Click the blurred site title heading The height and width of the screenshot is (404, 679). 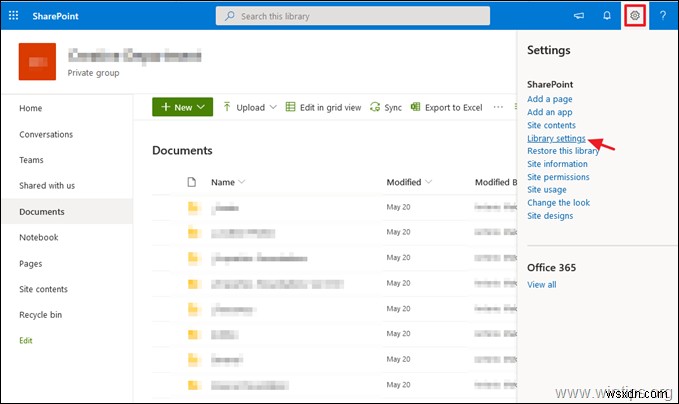(x=135, y=55)
